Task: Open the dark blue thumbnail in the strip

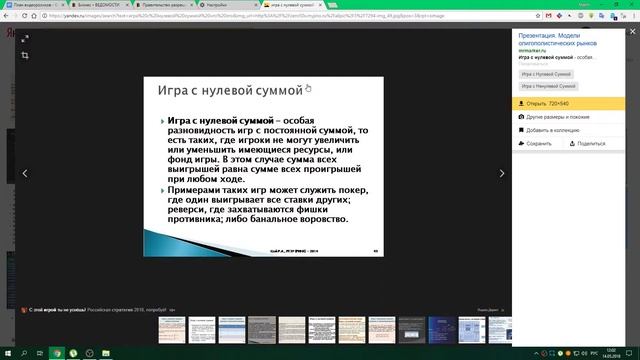Action: [442, 330]
